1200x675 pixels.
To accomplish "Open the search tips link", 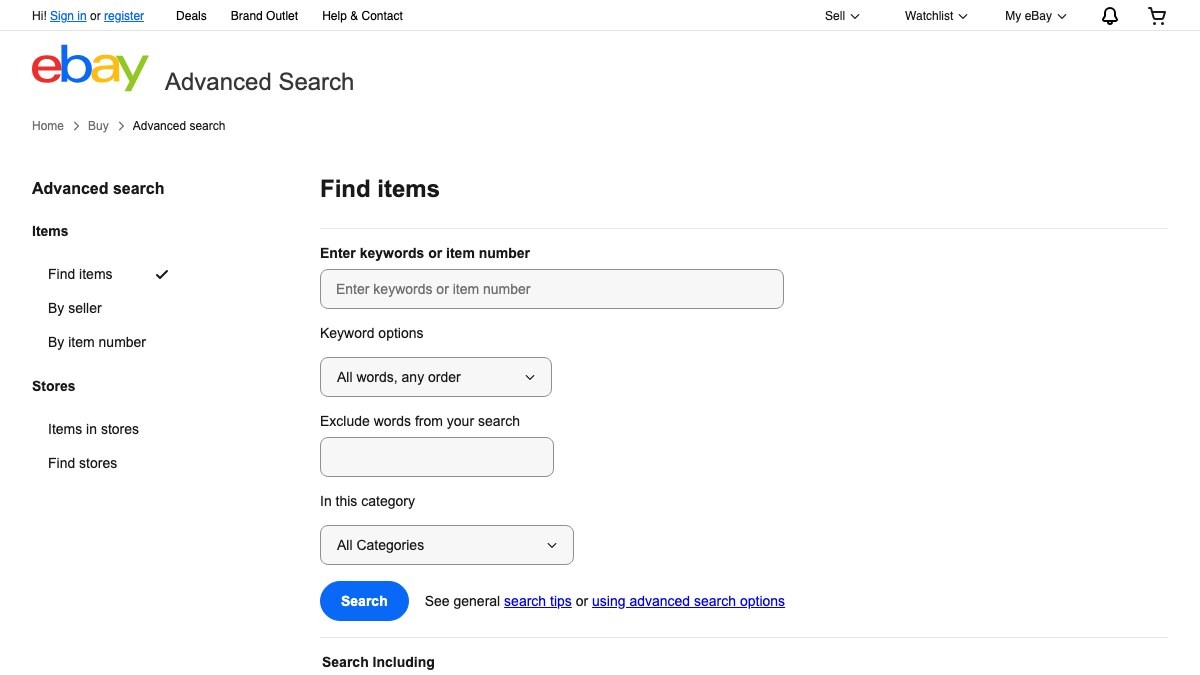I will tap(538, 601).
